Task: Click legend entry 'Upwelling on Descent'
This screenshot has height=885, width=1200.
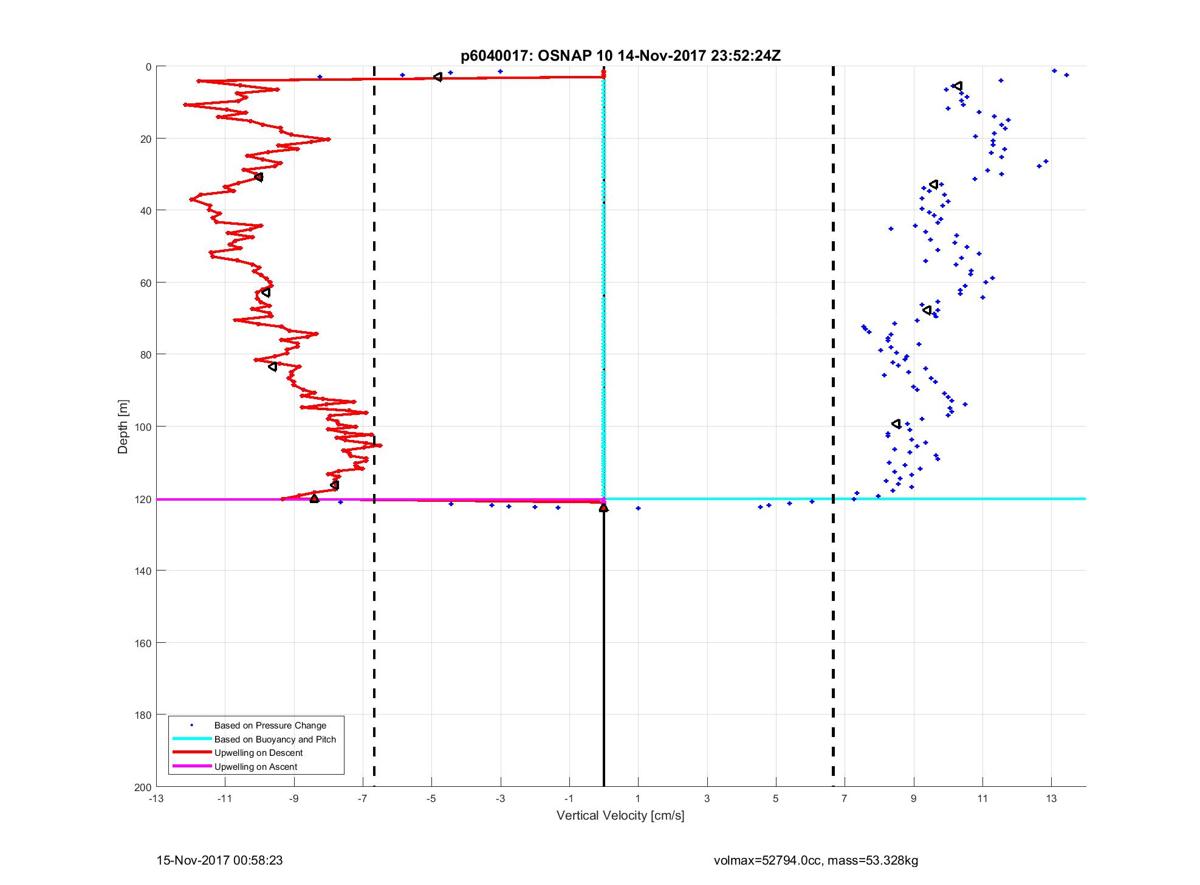Action: click(259, 752)
